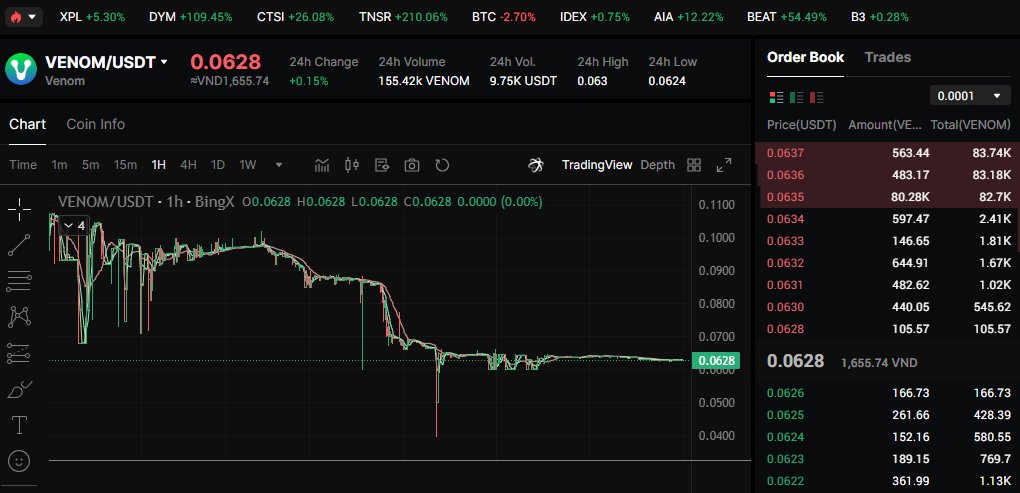The height and width of the screenshot is (493, 1020).
Task: Open the hot coins fire dropdown
Action: coord(23,17)
